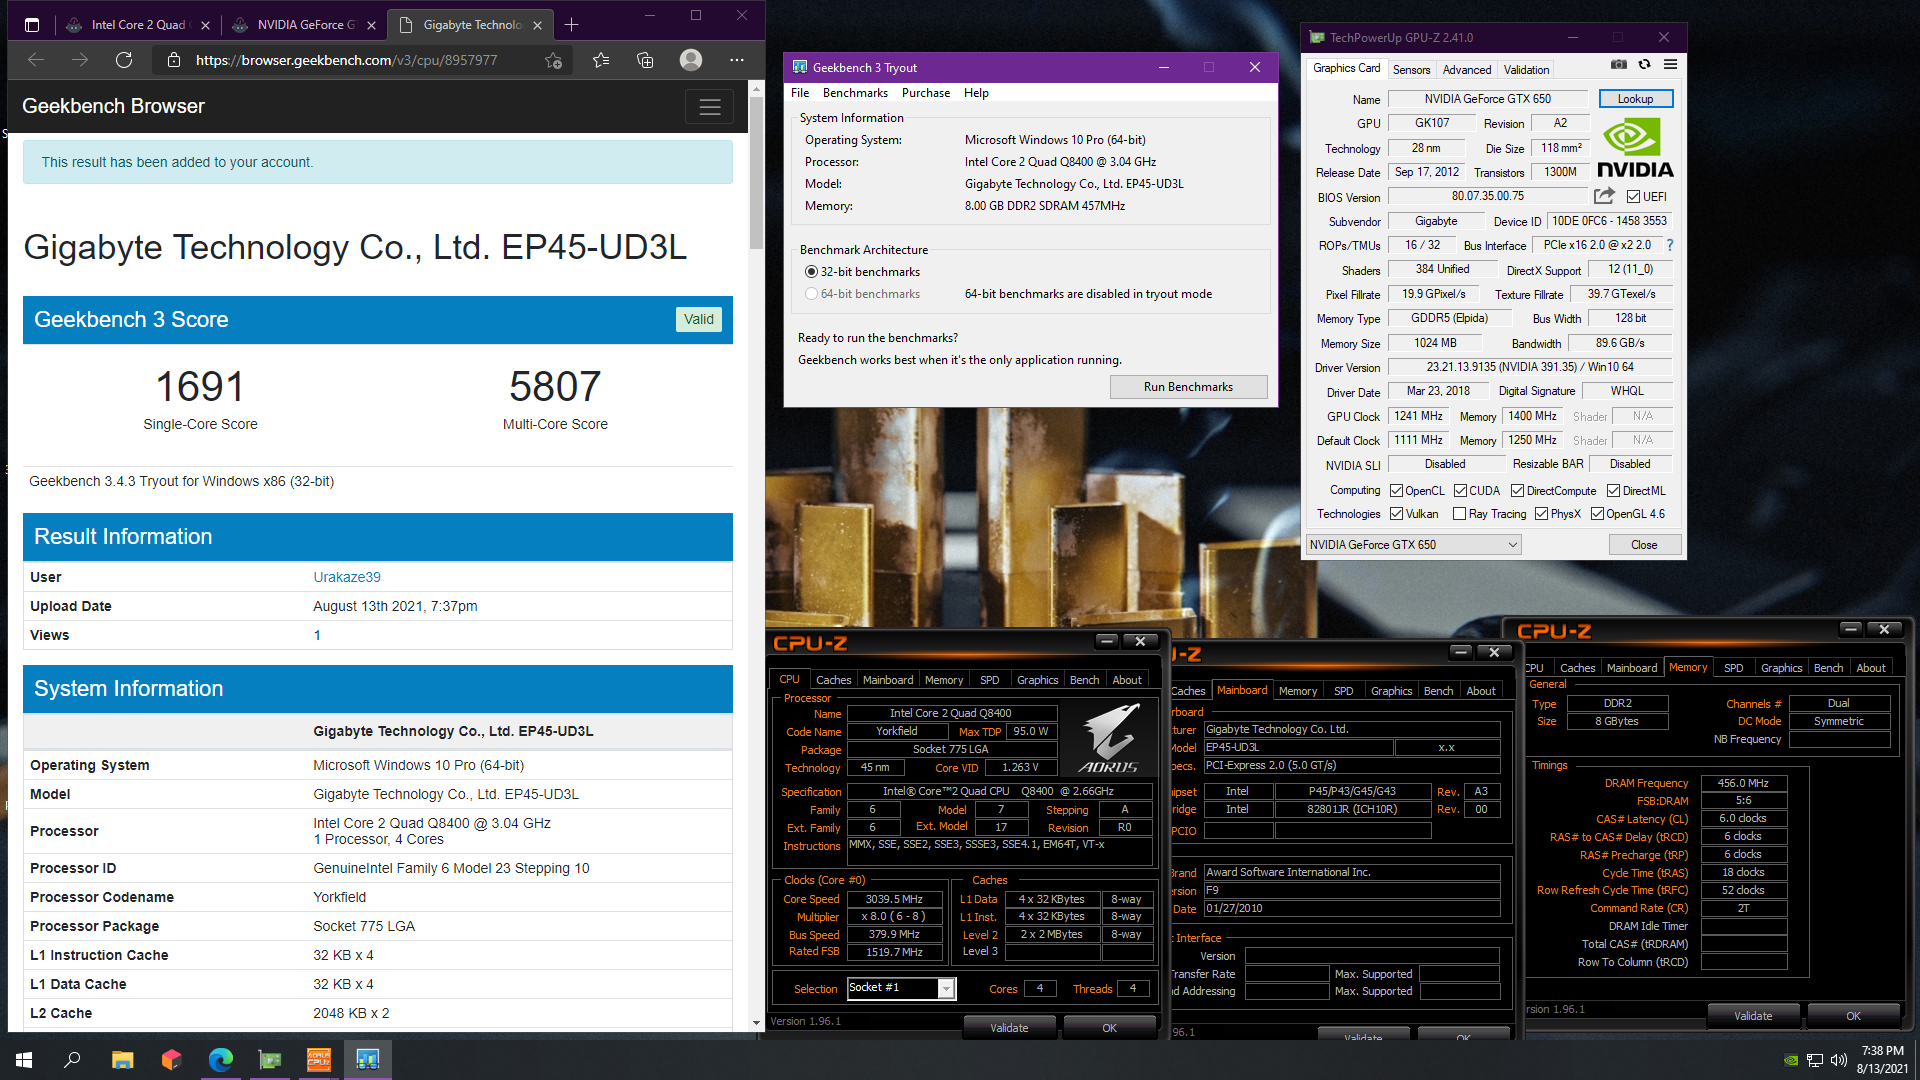Open browser Settings and more menu
1920x1080 pixels.
[737, 60]
